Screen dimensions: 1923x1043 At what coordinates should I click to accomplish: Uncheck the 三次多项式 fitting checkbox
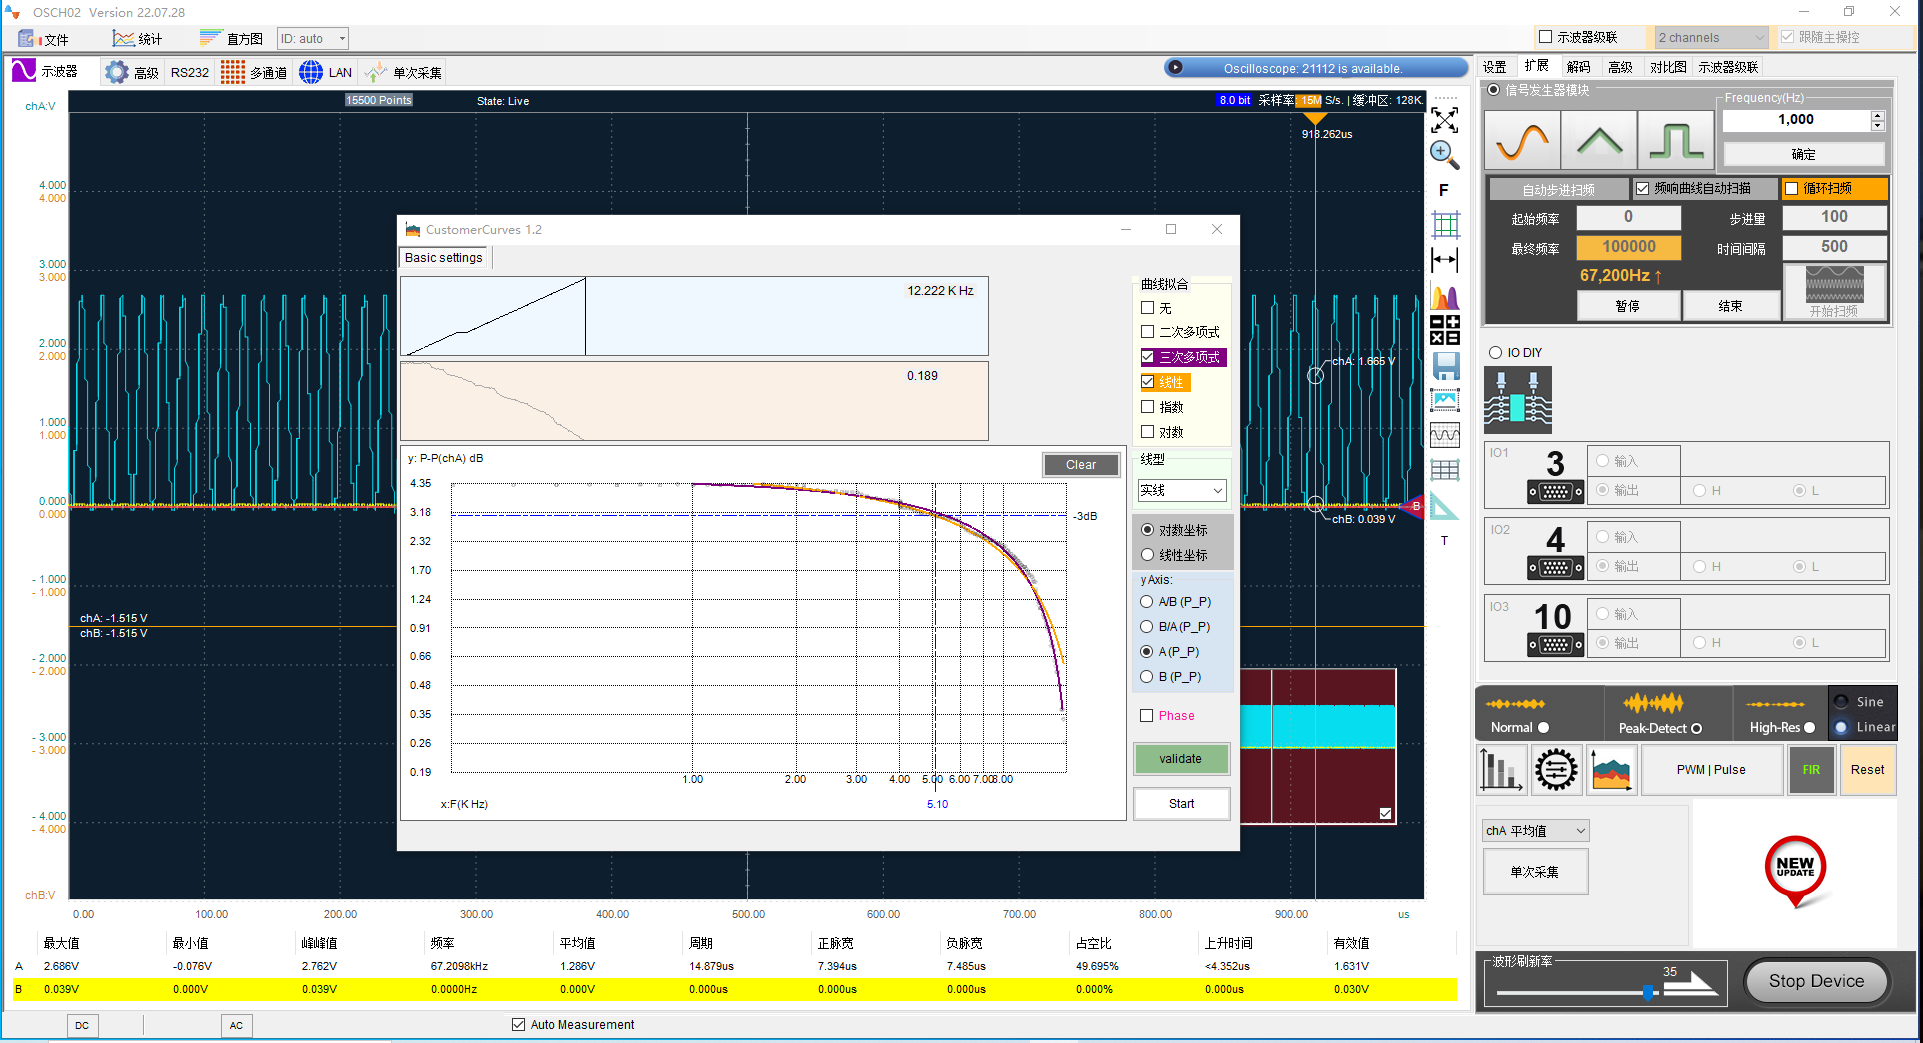pos(1147,357)
